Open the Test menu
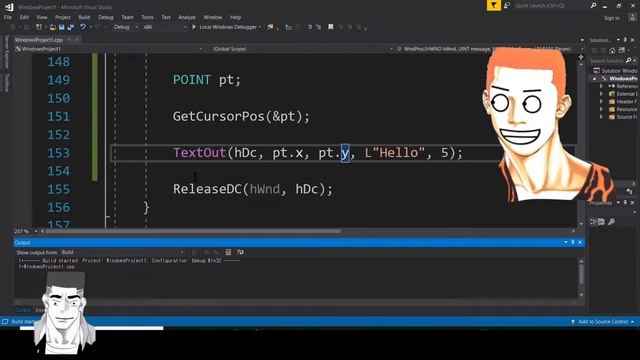The width and height of the screenshot is (640, 360). [x=166, y=17]
